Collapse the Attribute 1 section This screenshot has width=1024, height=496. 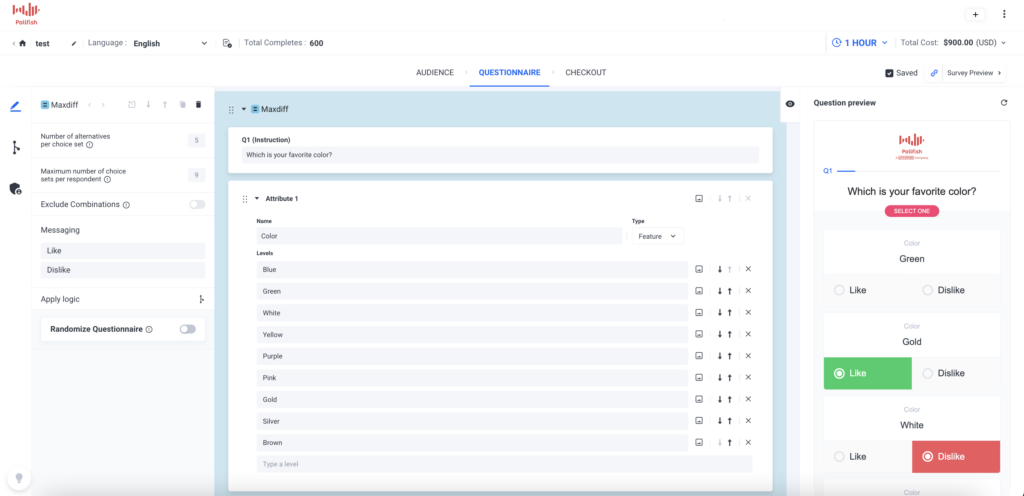point(255,199)
